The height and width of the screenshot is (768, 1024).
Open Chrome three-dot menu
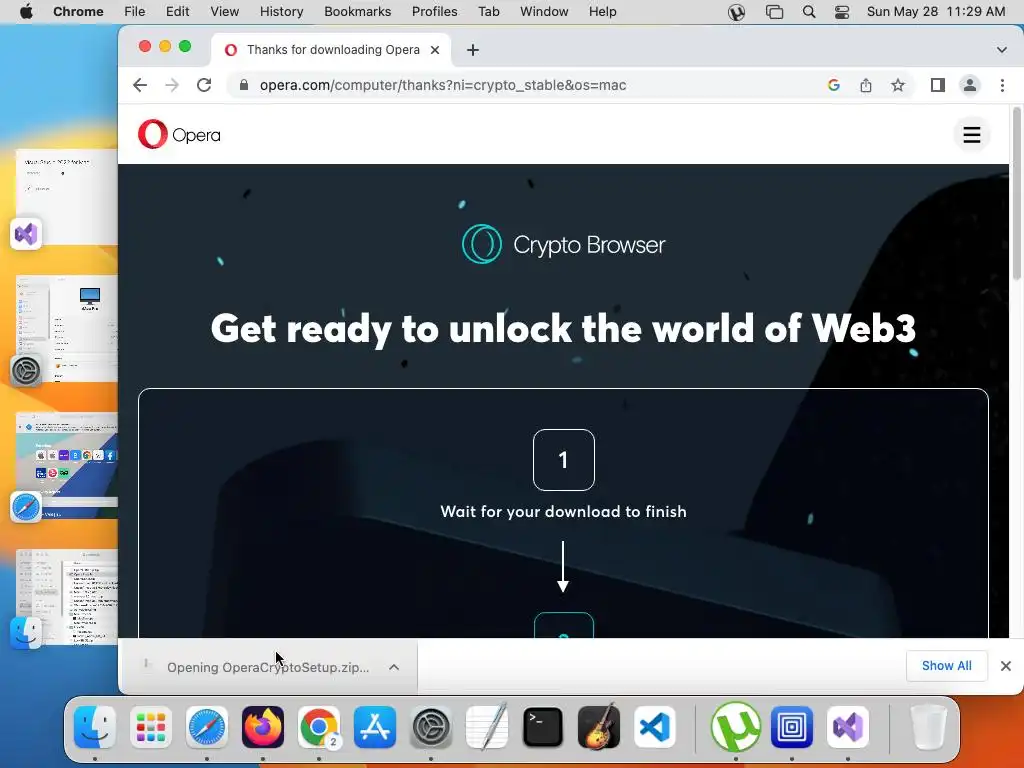pos(1002,85)
